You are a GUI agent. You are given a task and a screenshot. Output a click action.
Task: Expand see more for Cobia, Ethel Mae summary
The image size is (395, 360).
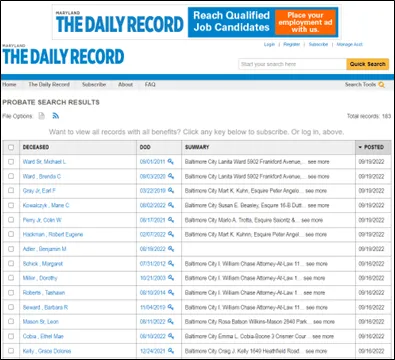coord(323,336)
